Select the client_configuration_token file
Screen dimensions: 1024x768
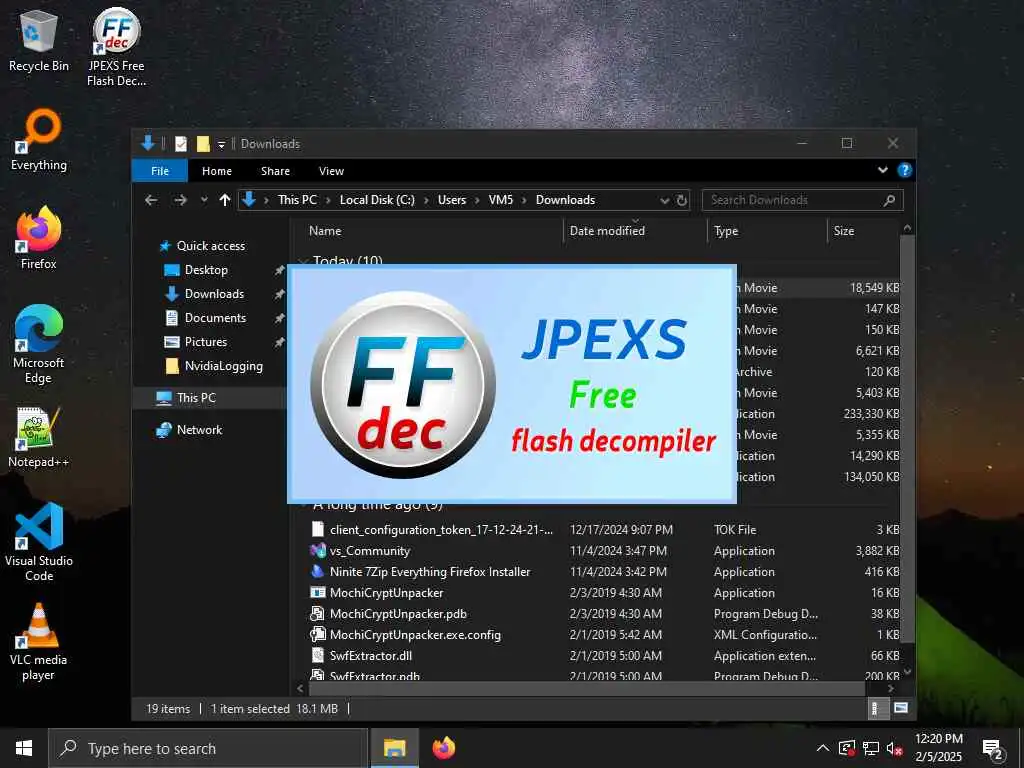point(441,530)
